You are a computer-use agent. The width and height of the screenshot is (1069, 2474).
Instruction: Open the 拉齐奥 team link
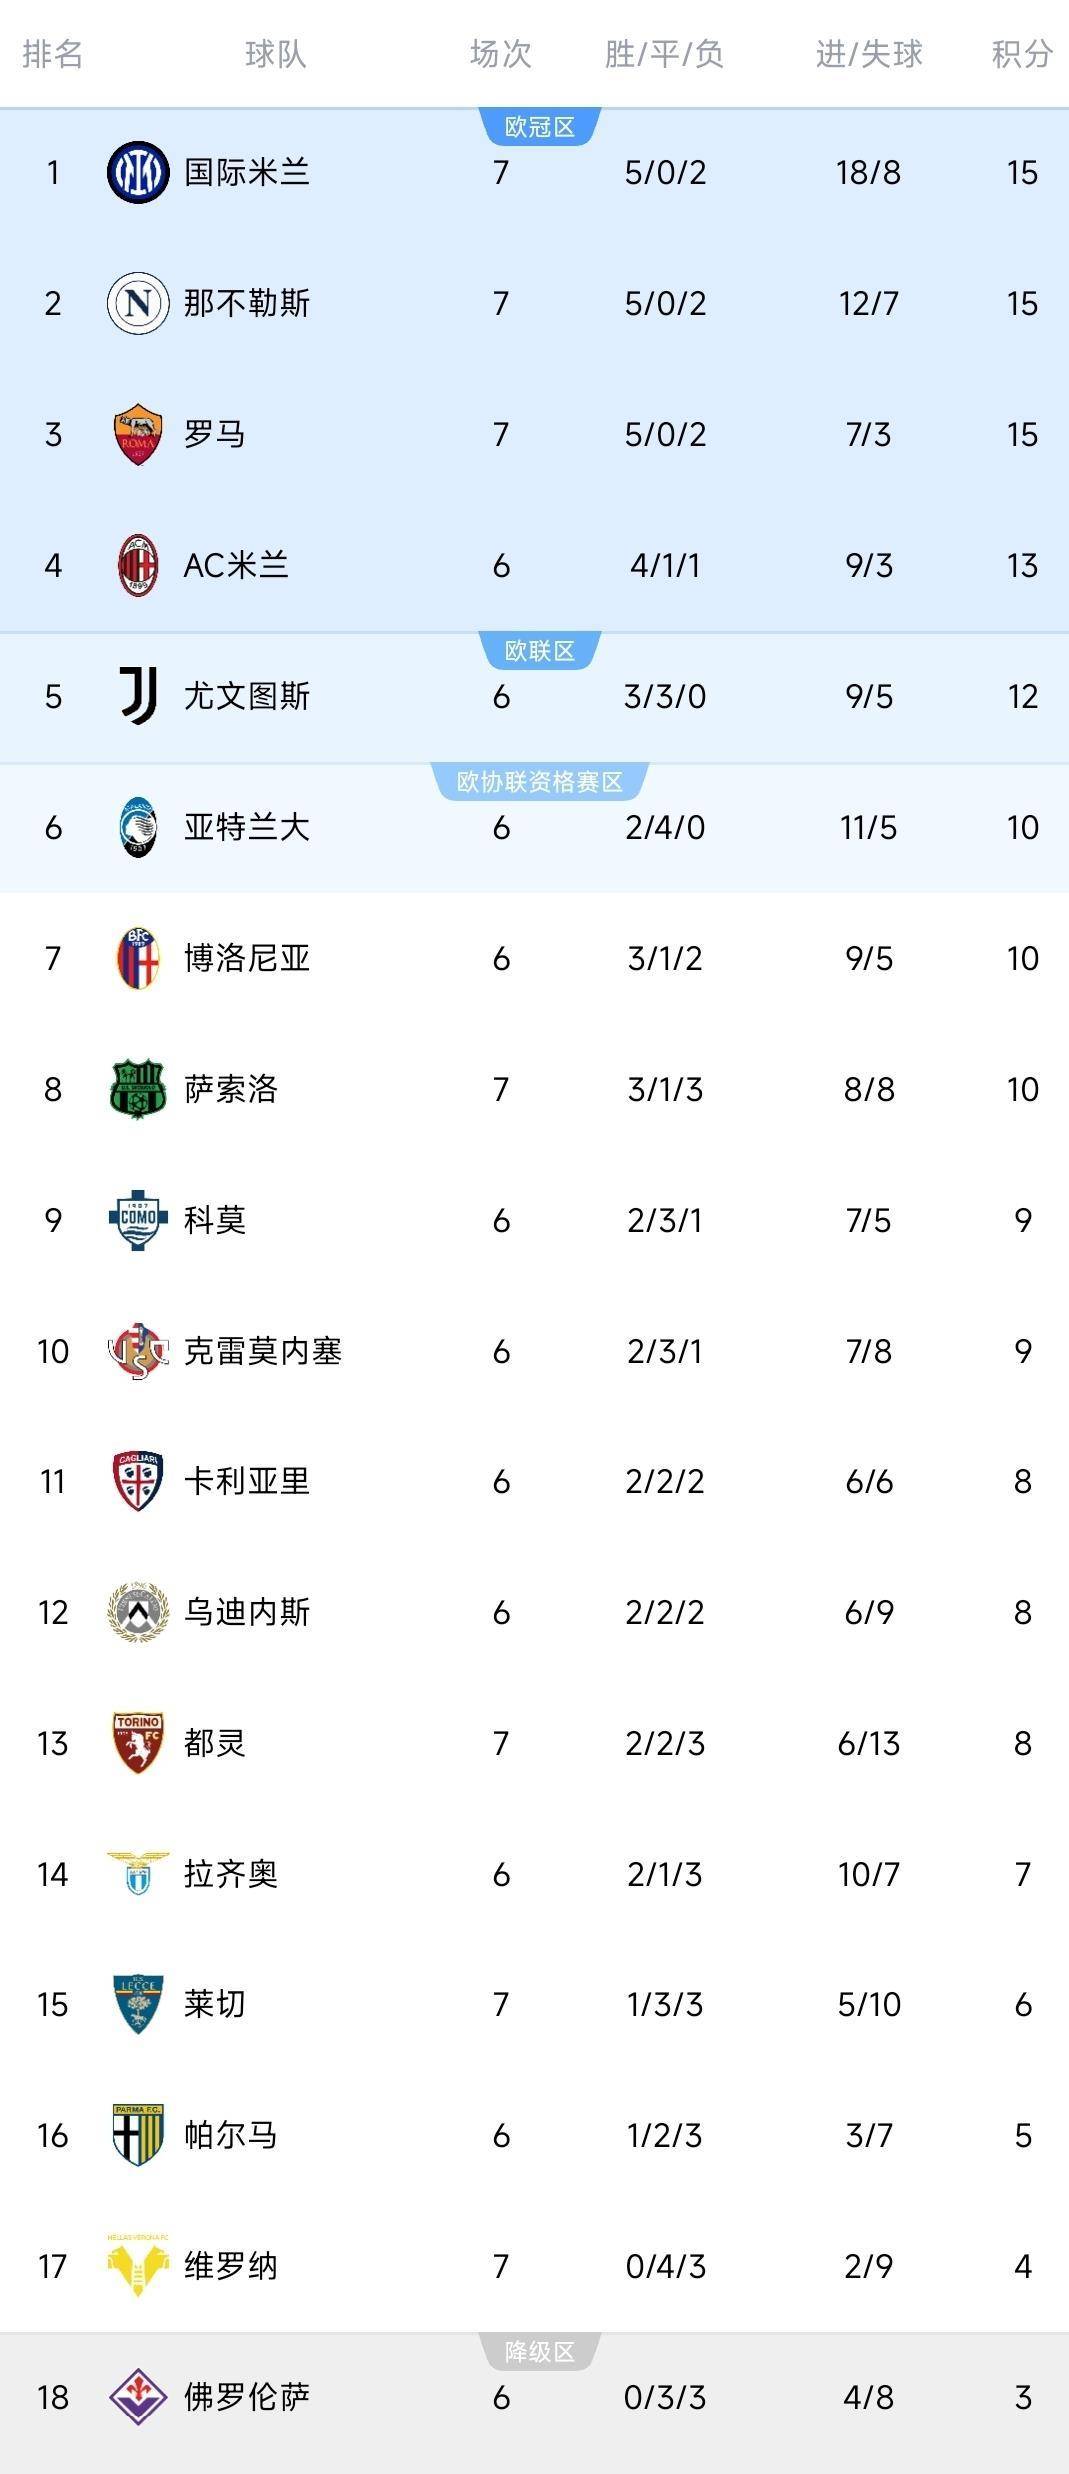(x=233, y=1873)
